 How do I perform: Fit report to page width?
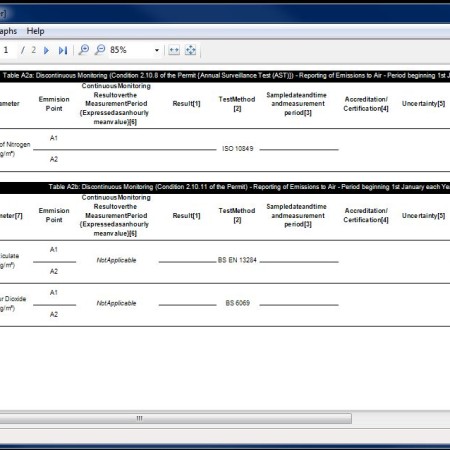click(x=174, y=50)
